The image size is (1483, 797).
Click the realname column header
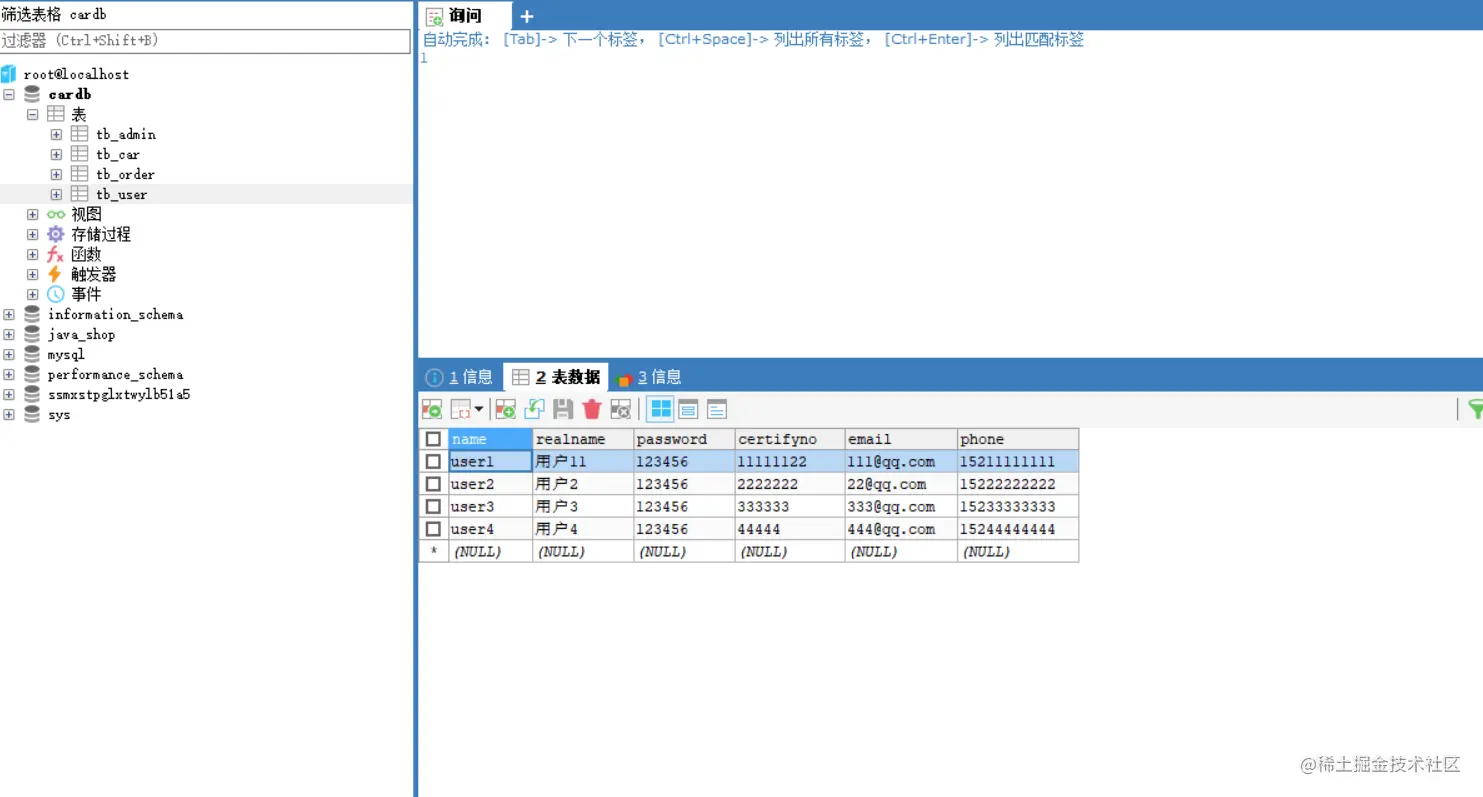pyautogui.click(x=583, y=439)
